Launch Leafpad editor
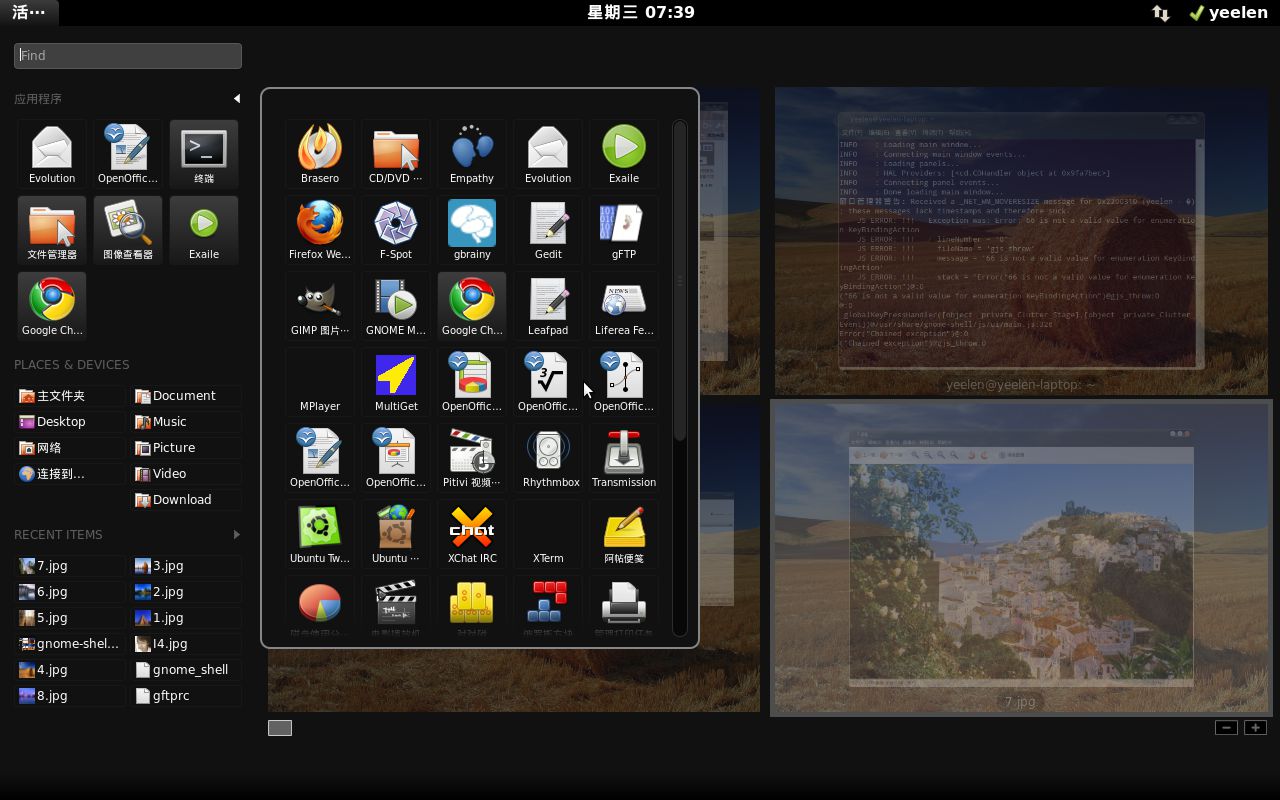Image resolution: width=1280 pixels, height=800 pixels. [x=548, y=306]
